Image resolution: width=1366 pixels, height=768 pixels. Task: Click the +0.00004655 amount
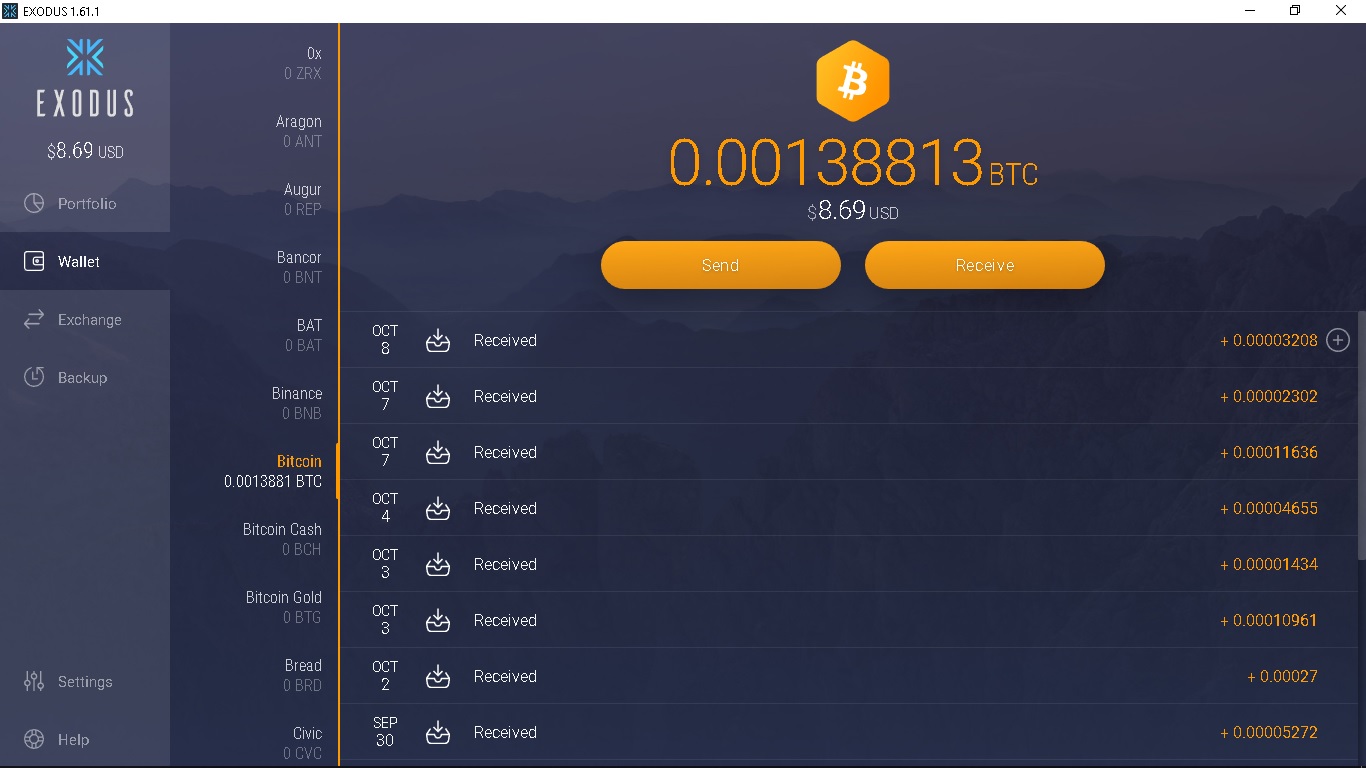pyautogui.click(x=1269, y=508)
